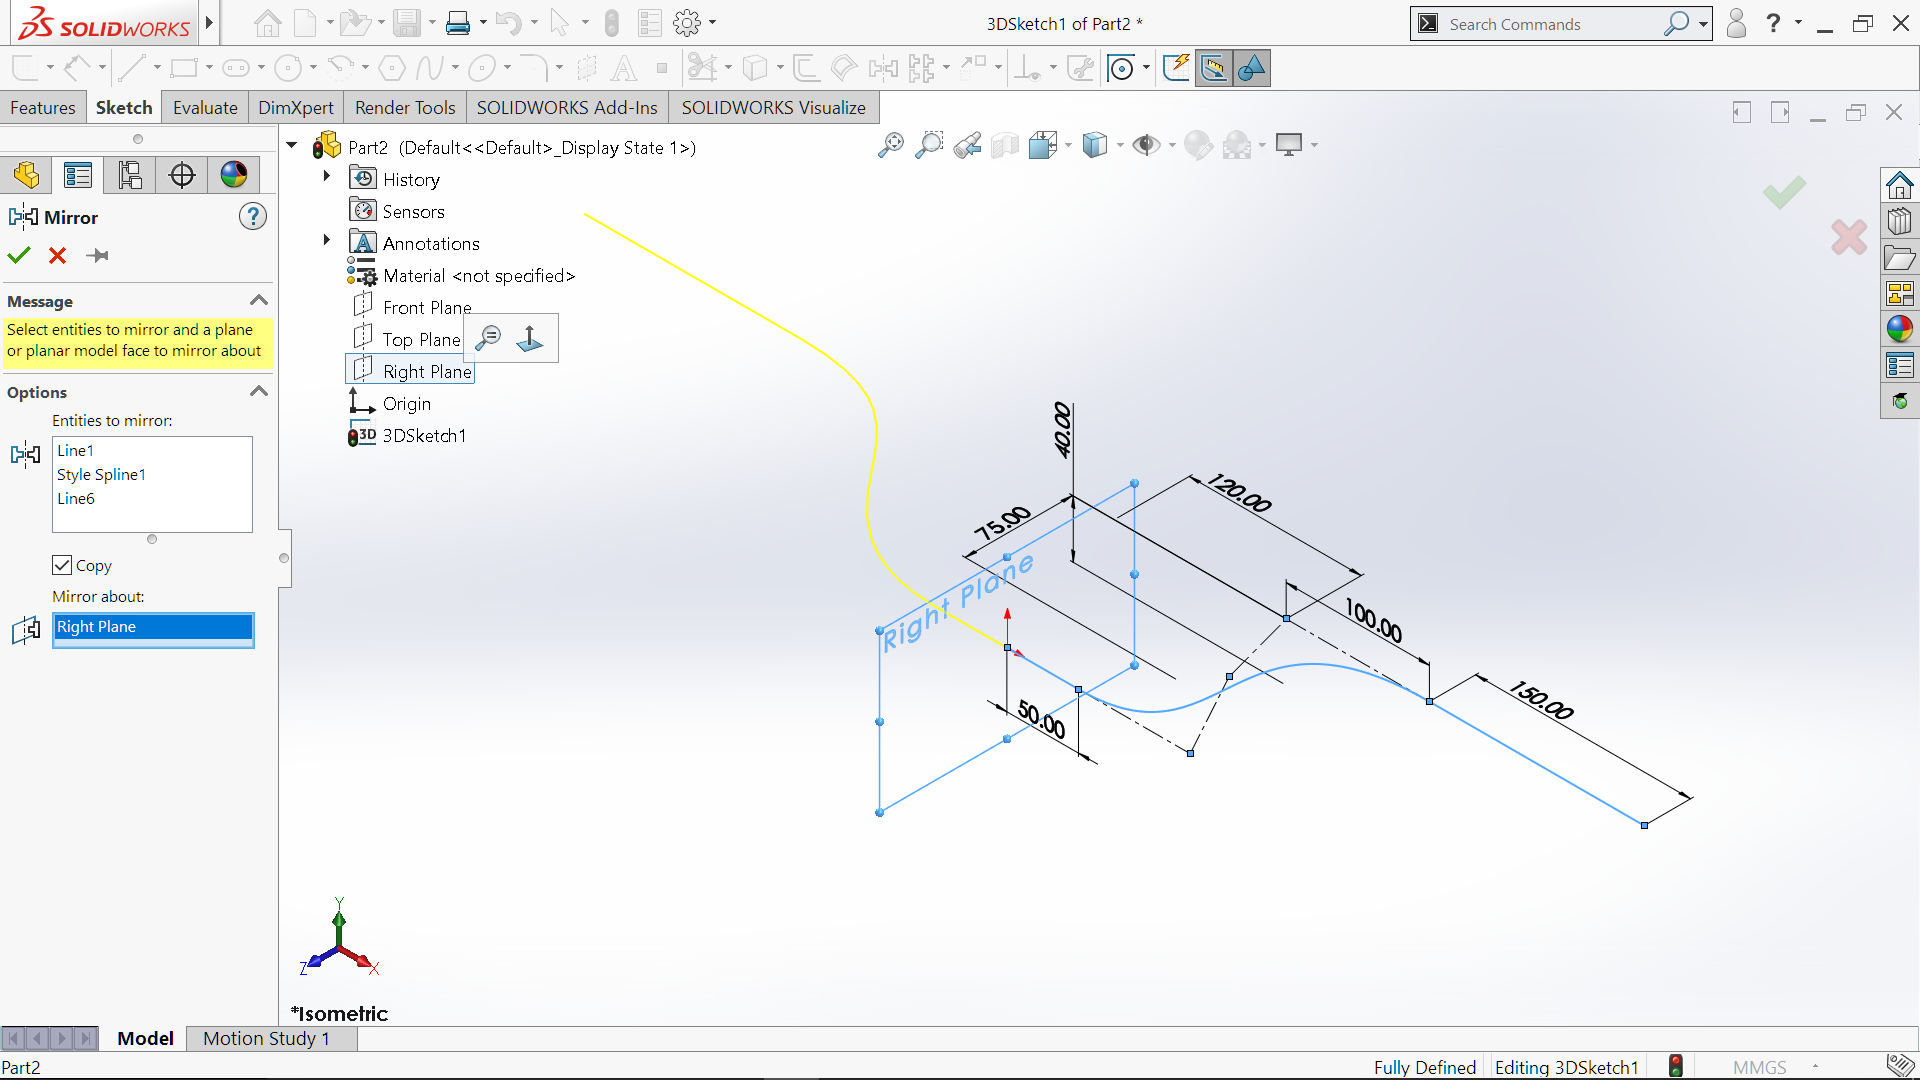
Task: Open the Evaluate tab
Action: pos(205,108)
